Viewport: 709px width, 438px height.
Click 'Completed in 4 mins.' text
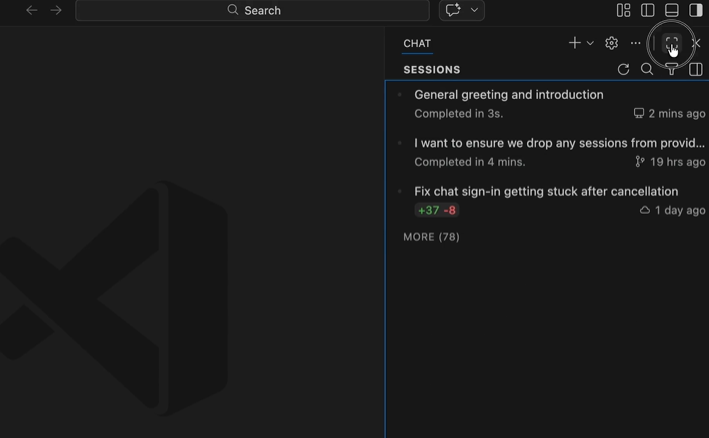click(470, 162)
